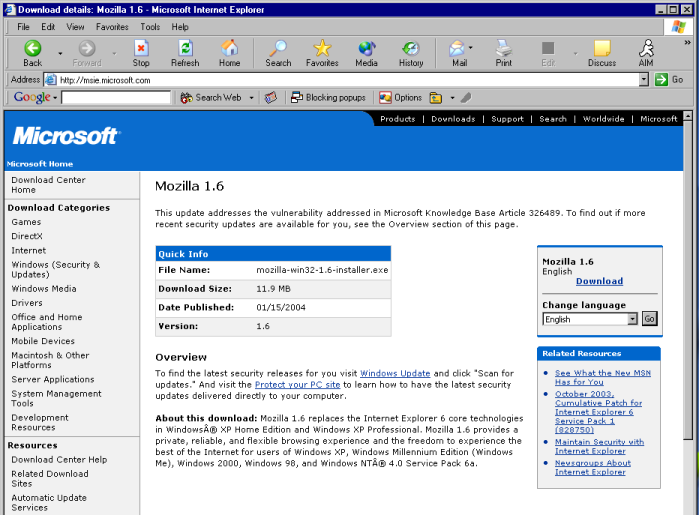This screenshot has height=515, width=699.
Task: Open the Search Web dropdown arrow
Action: click(x=251, y=98)
